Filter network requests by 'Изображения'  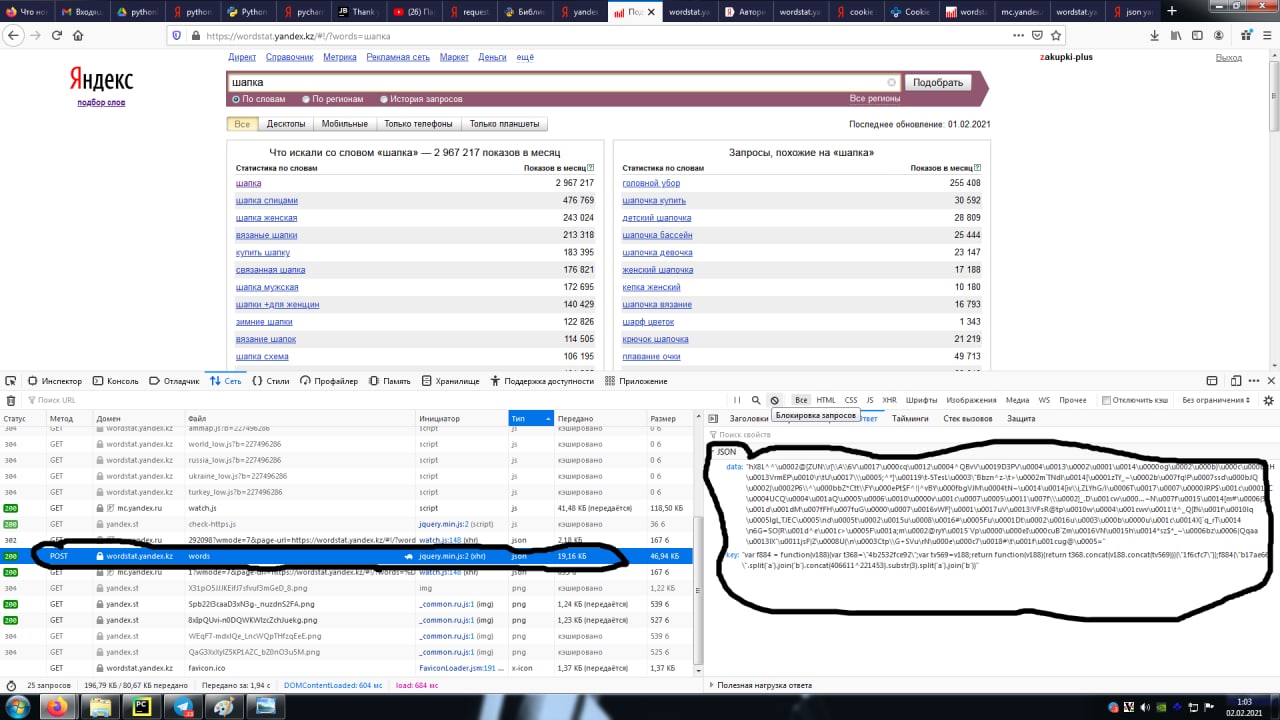971,400
